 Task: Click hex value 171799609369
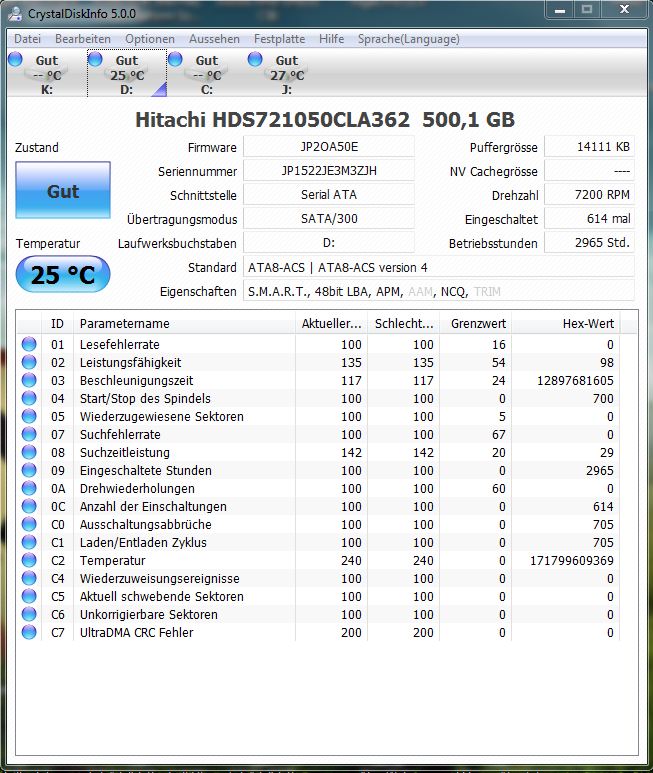coord(572,561)
